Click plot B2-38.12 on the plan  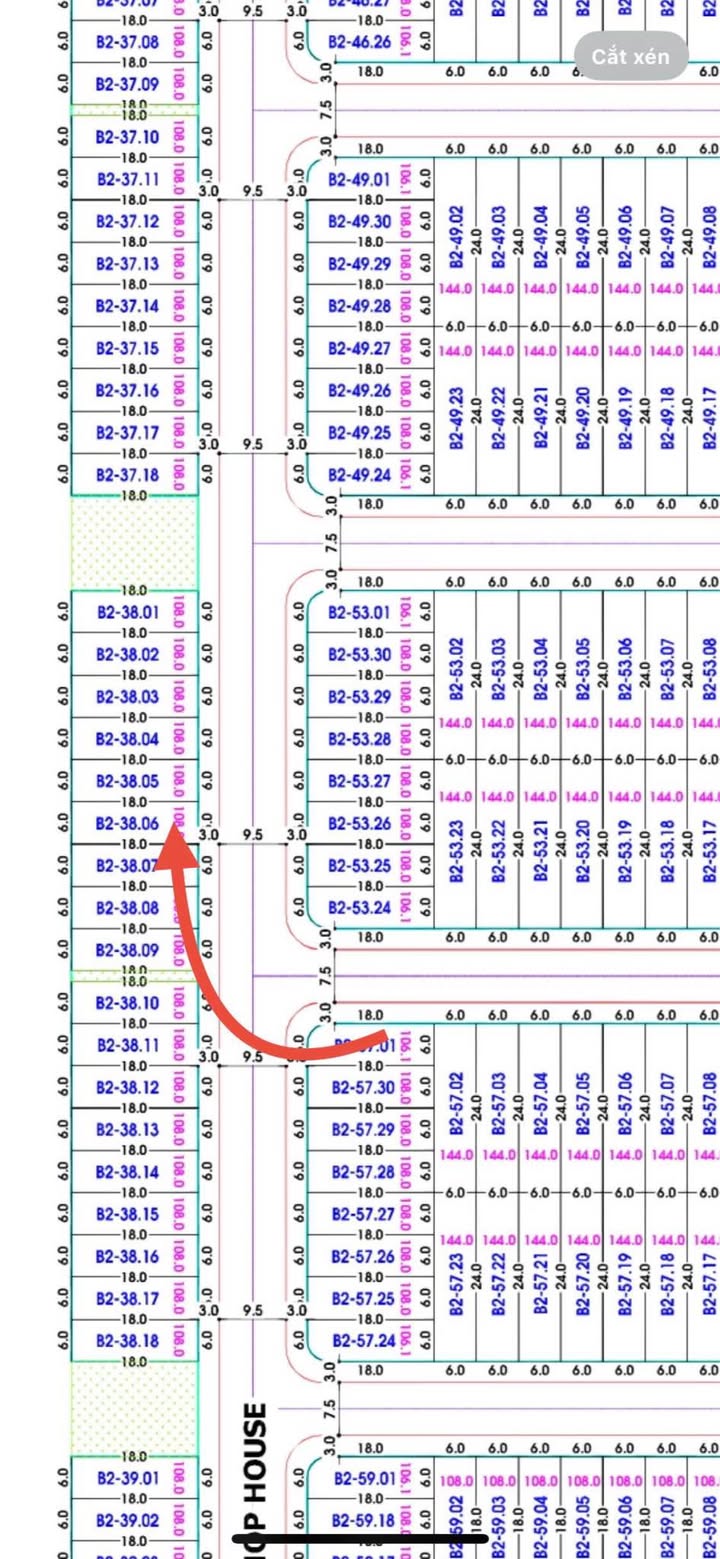(127, 1087)
